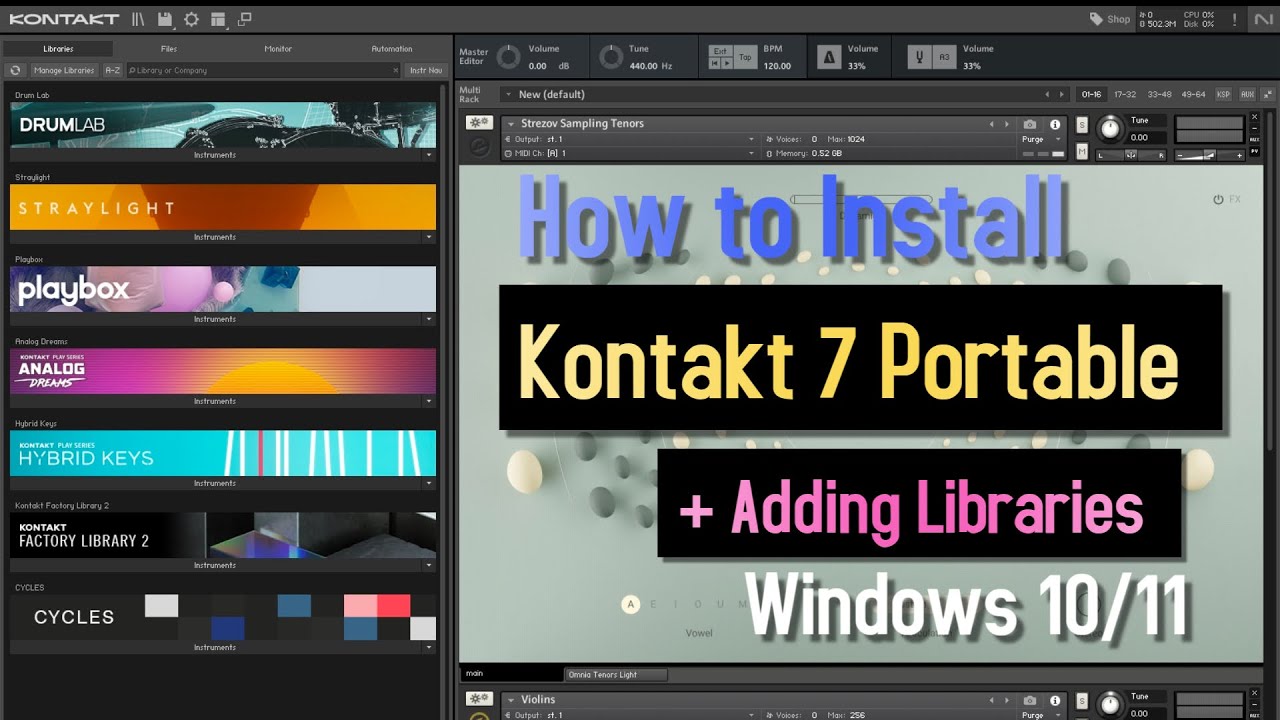Open the Shop tag button

[1110, 19]
